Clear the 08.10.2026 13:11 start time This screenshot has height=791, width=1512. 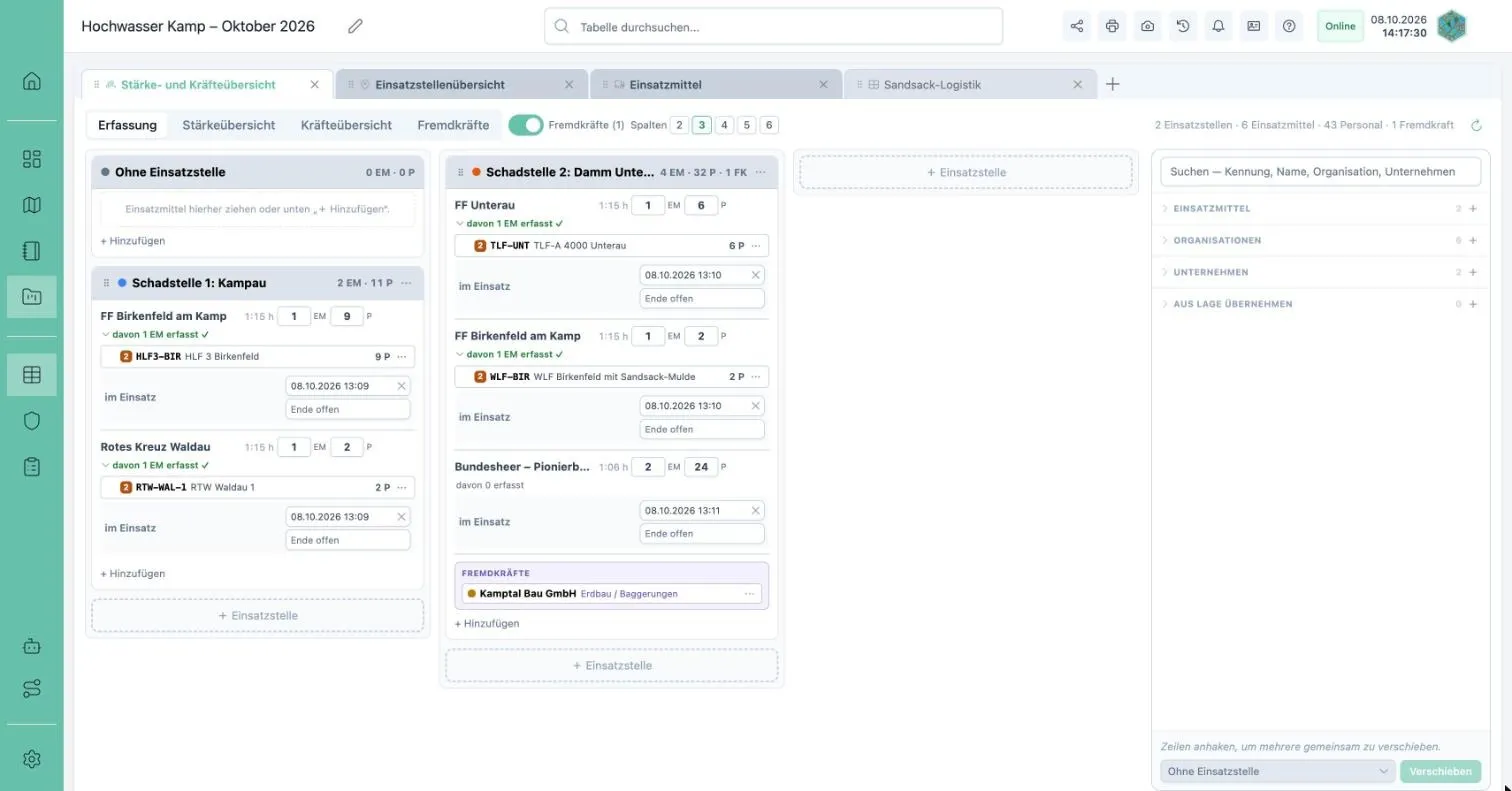(x=756, y=510)
